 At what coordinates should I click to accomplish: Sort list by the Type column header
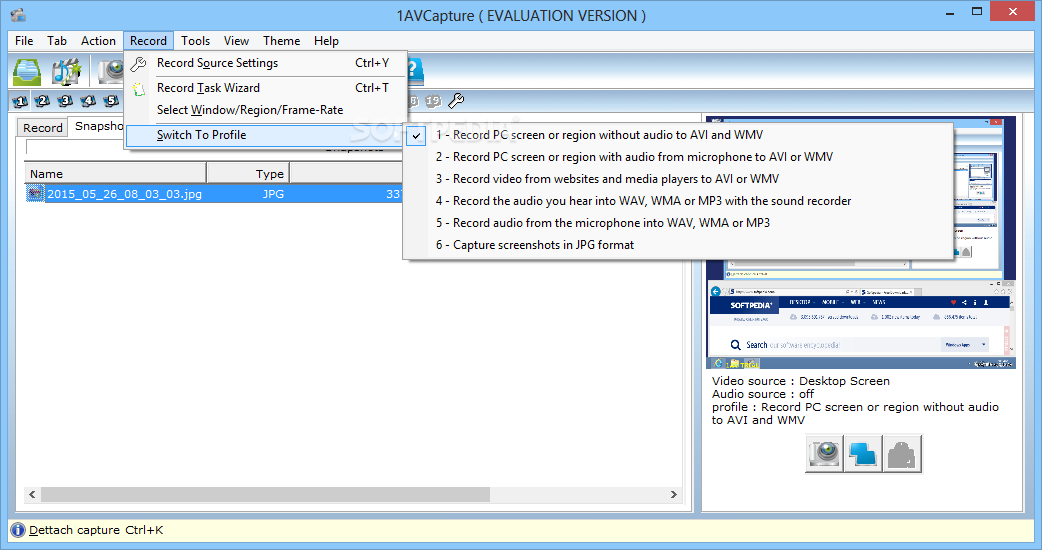click(249, 173)
